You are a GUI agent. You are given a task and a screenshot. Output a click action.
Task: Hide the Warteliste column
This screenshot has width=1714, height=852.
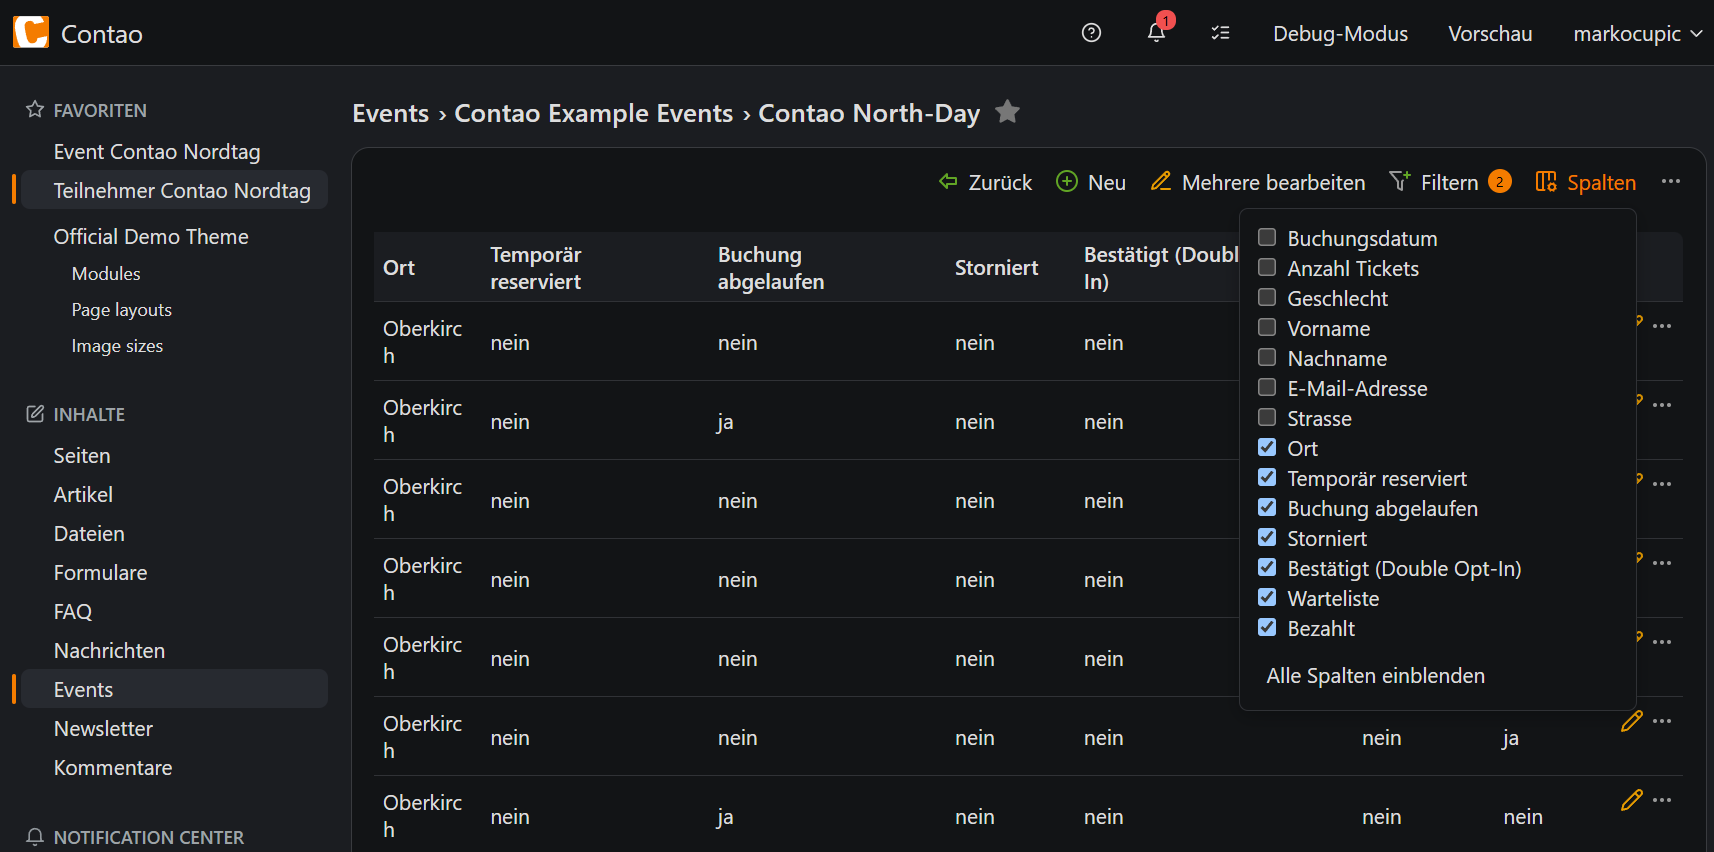pyautogui.click(x=1267, y=597)
